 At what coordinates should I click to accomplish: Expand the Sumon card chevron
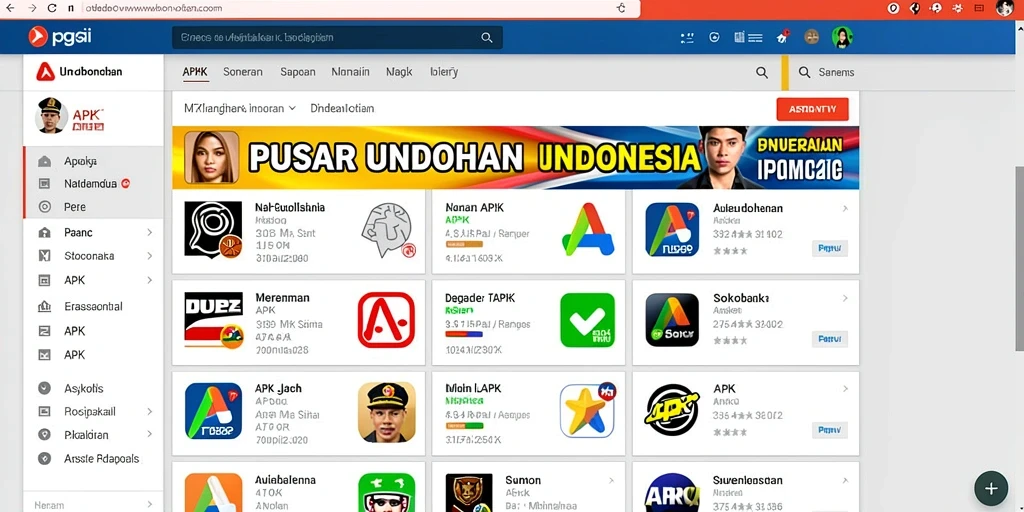[x=611, y=481]
